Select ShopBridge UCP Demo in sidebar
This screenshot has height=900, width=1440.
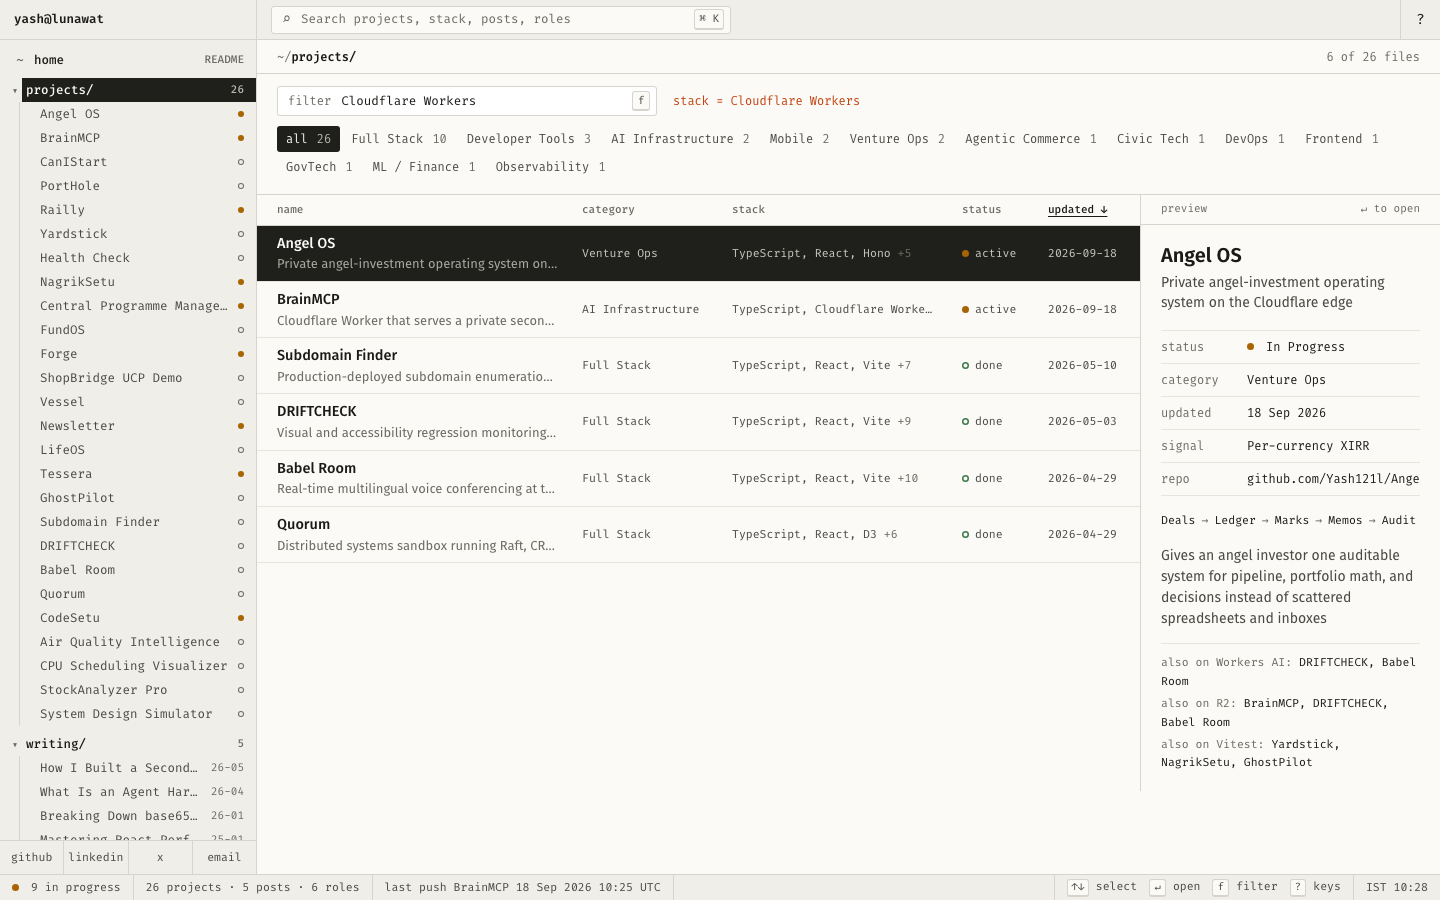coord(138,378)
